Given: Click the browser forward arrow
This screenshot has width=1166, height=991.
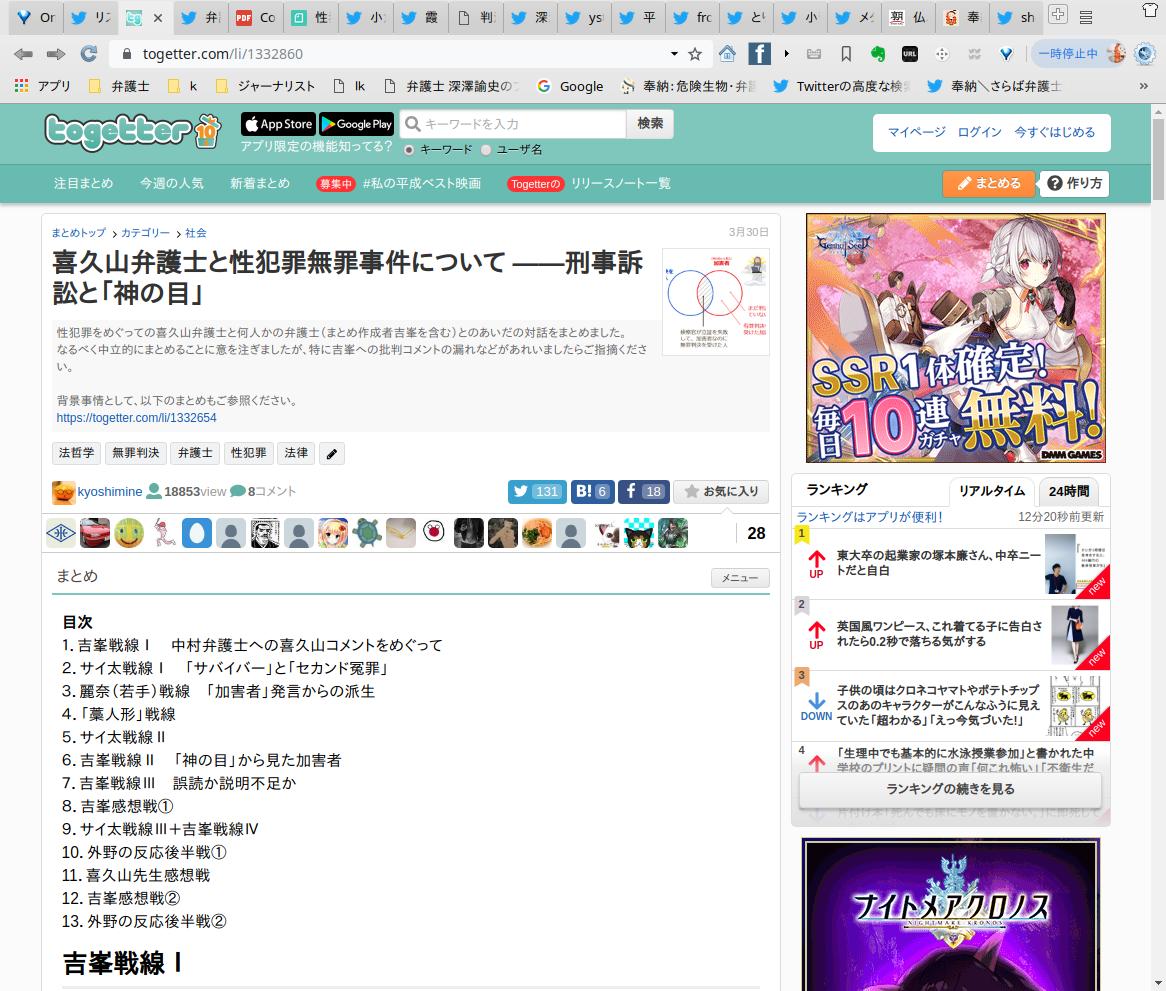Looking at the screenshot, I should click(x=56, y=54).
